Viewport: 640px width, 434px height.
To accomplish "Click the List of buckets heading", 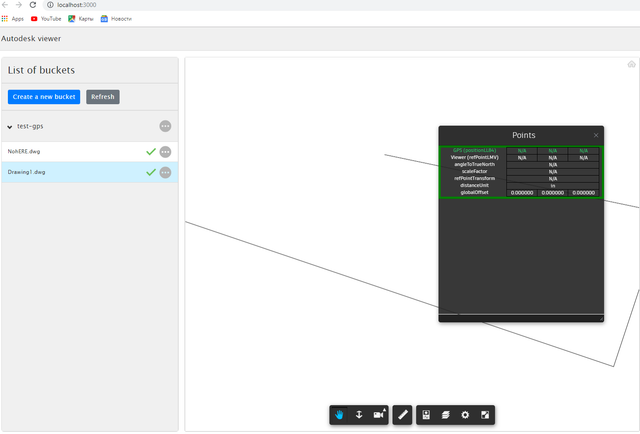I will point(41,70).
